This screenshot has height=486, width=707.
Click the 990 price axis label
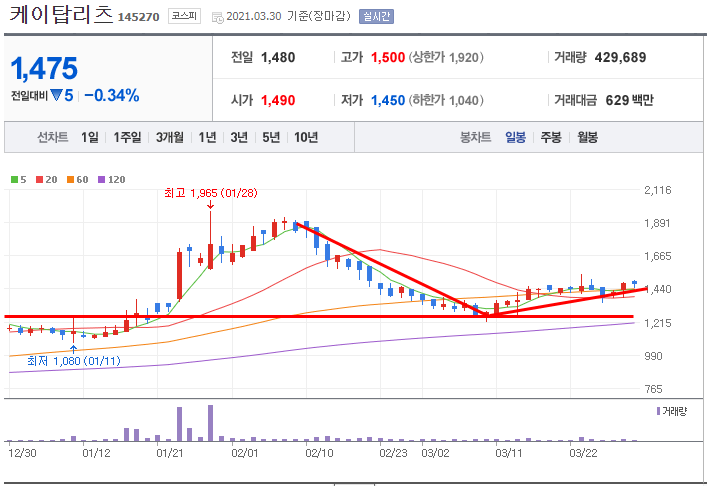point(653,356)
